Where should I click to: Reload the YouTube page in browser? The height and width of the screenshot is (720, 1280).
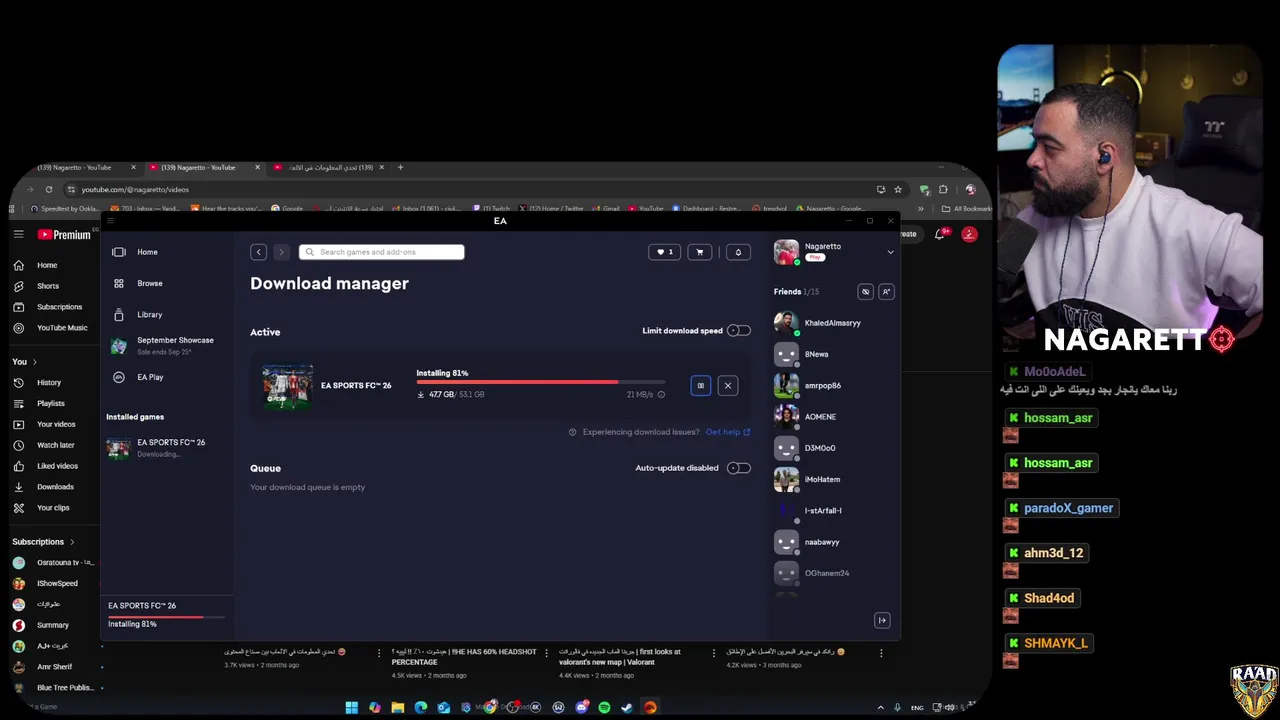pos(49,189)
